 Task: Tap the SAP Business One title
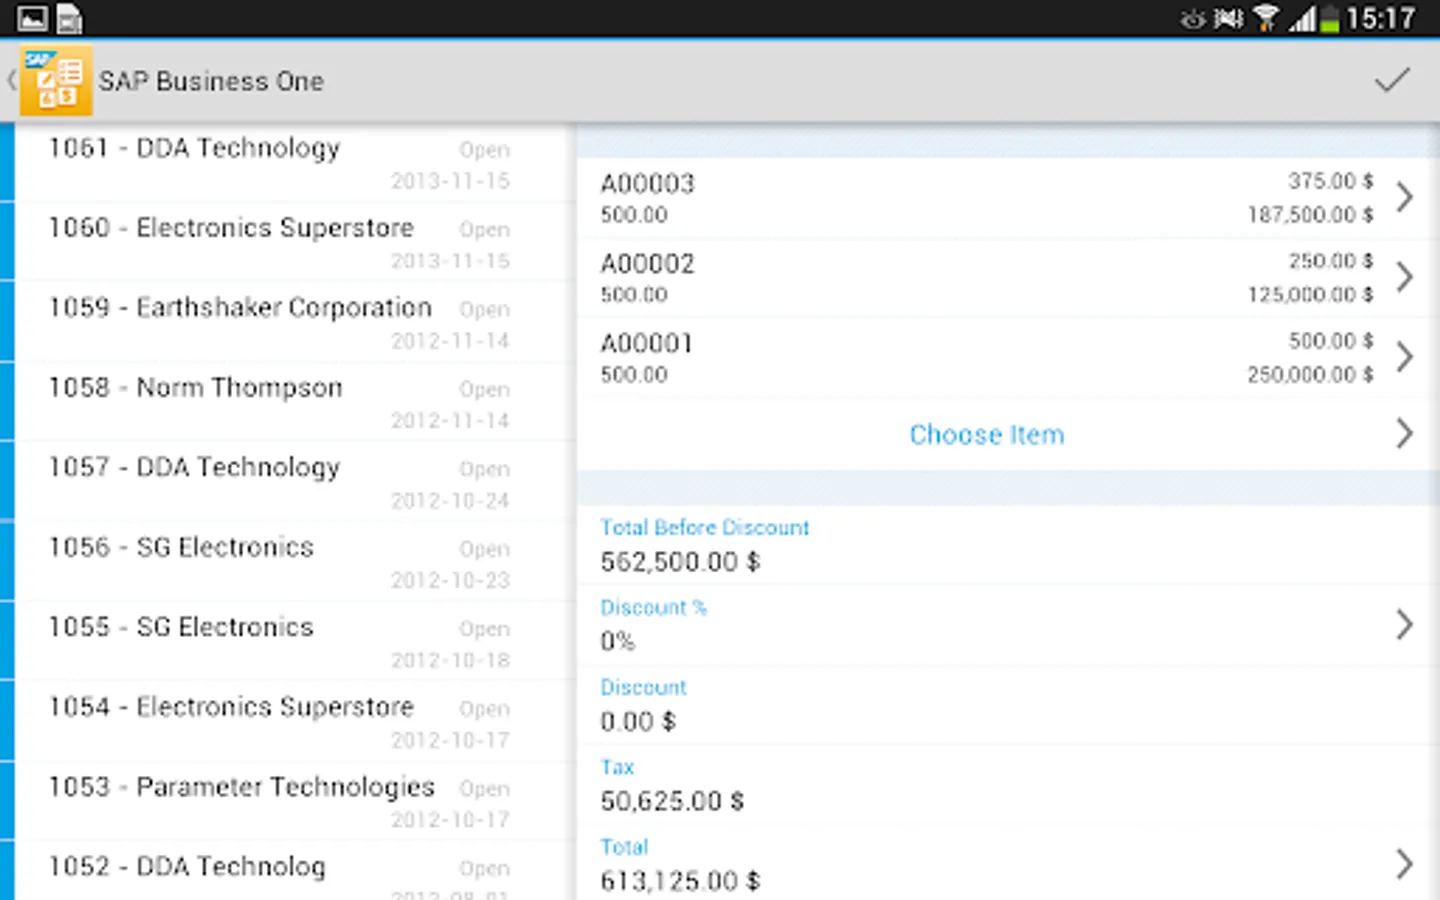(211, 81)
